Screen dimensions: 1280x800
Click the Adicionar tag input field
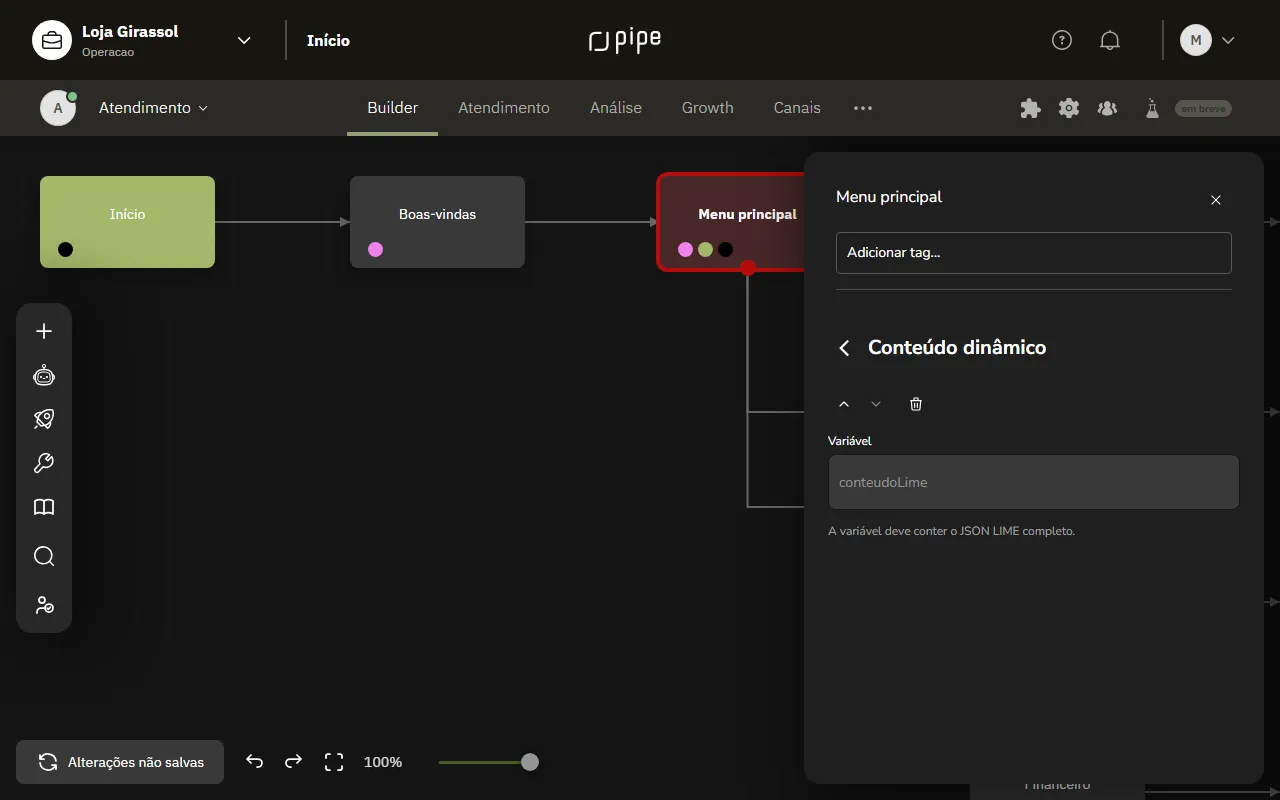pos(1034,253)
